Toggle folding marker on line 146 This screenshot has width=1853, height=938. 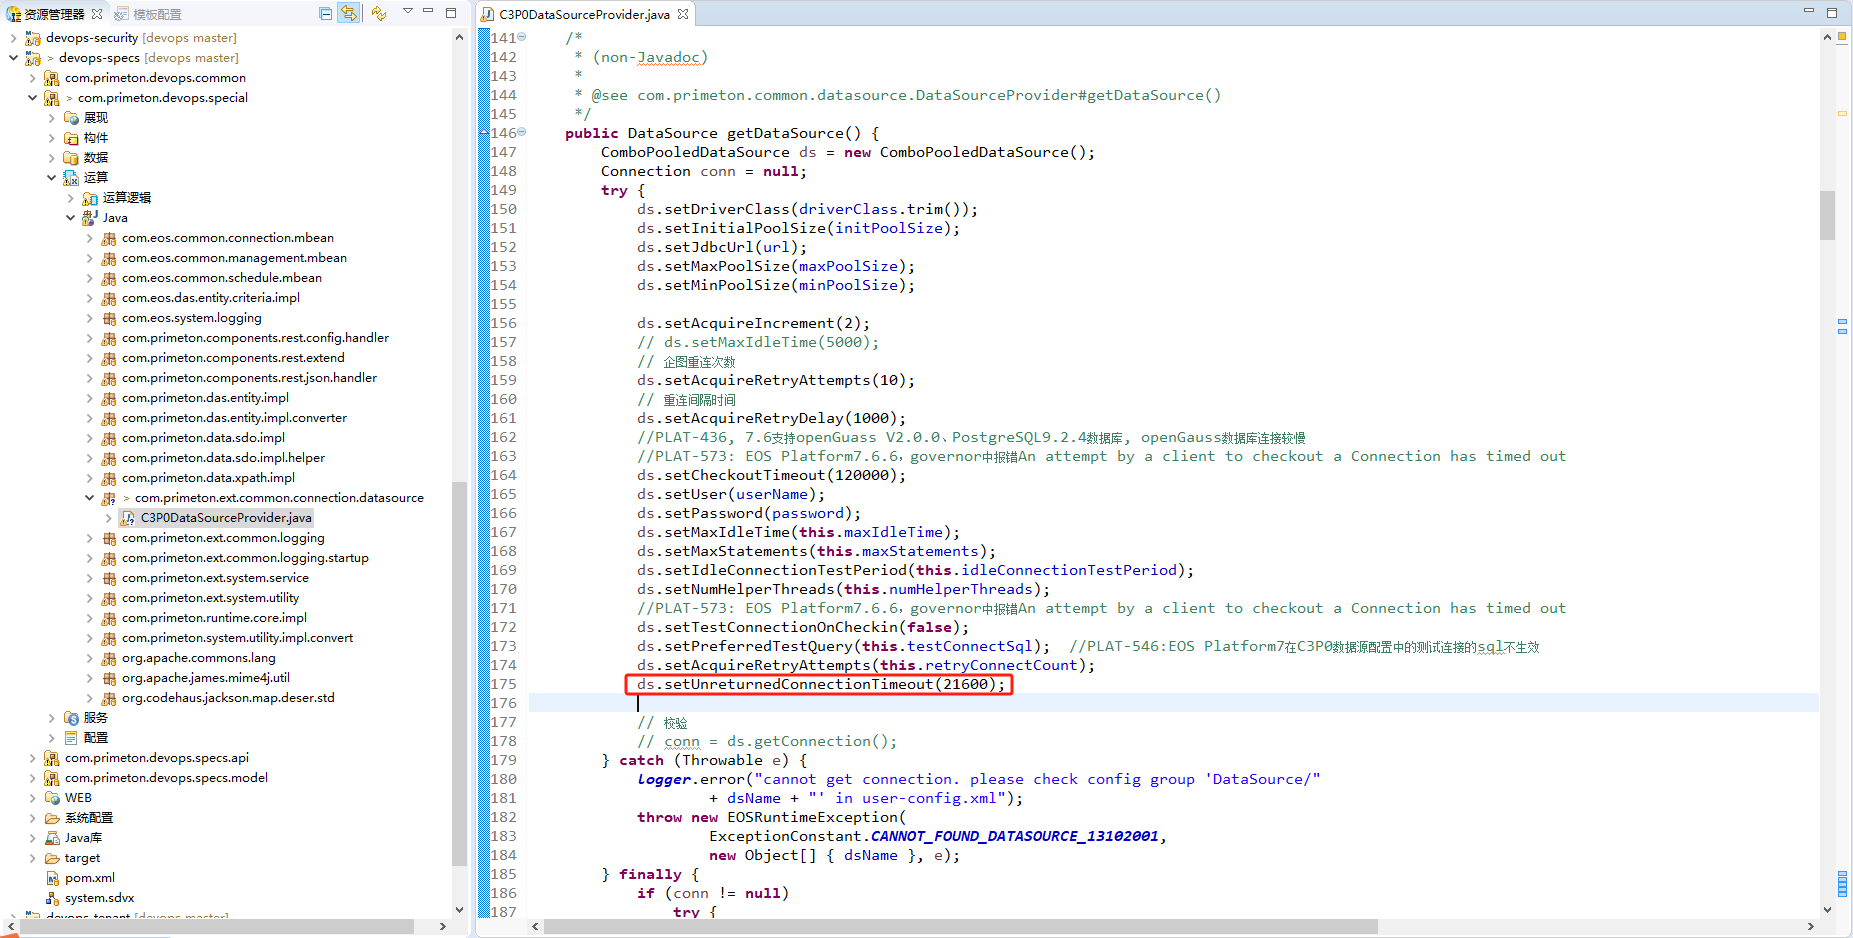pos(522,132)
